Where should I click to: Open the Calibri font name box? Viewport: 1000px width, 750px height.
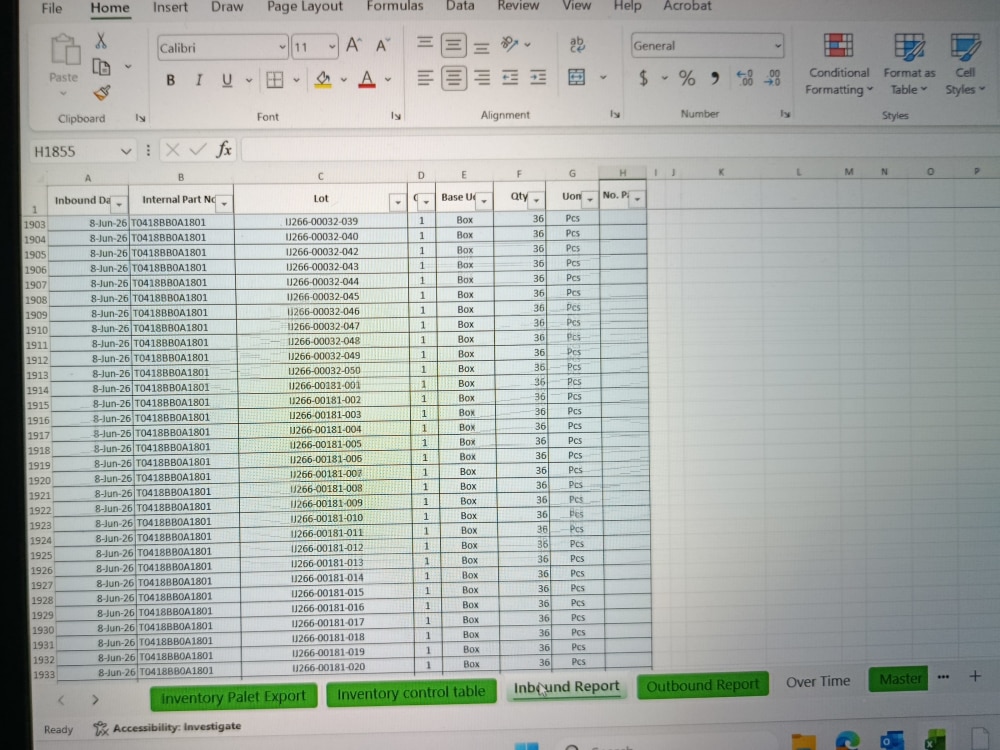coord(223,48)
